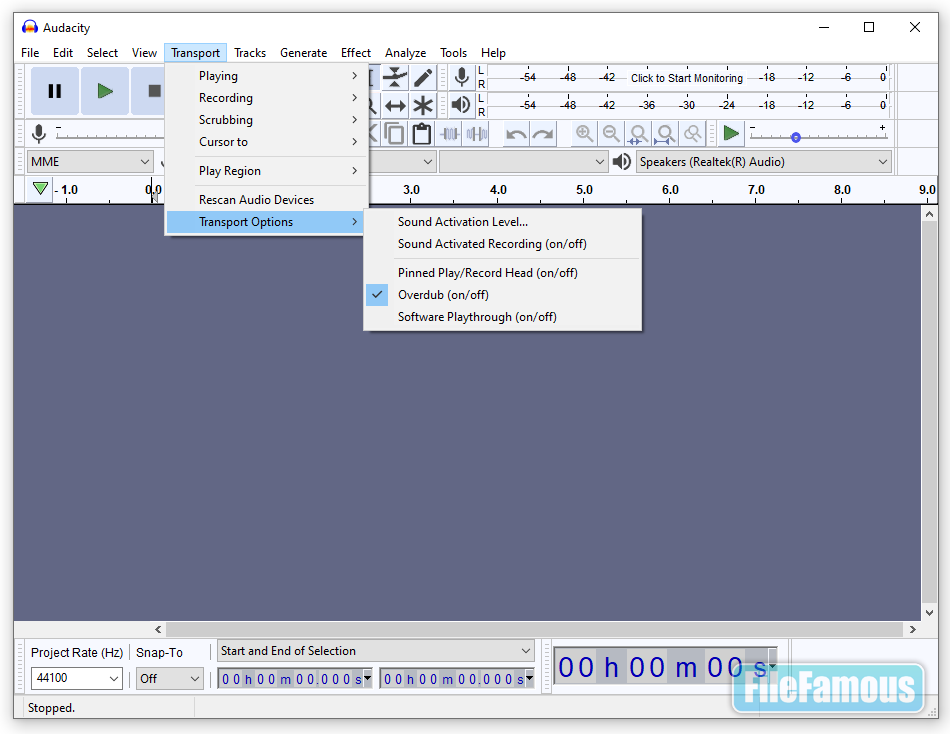
Task: Open the Project Rate 44100 dropdown
Action: point(76,678)
